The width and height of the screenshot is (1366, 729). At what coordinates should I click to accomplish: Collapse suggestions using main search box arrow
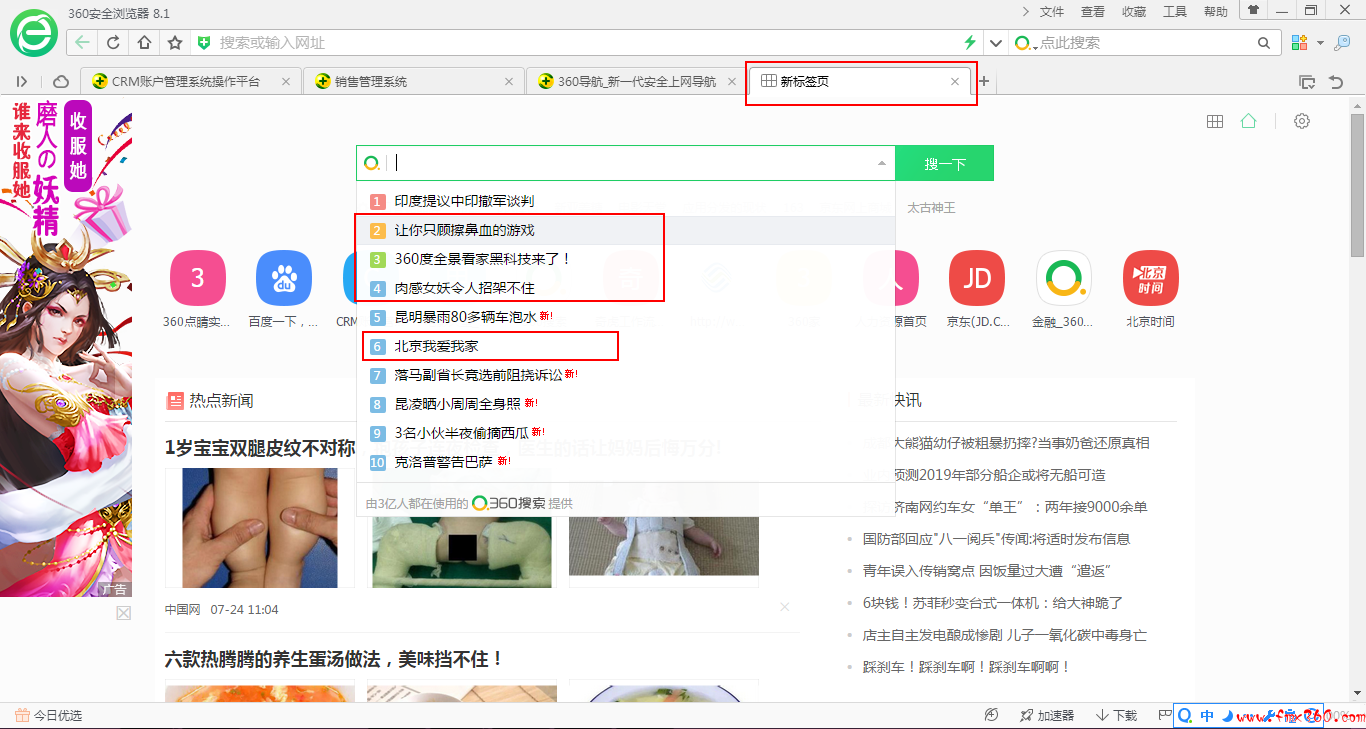(x=882, y=163)
